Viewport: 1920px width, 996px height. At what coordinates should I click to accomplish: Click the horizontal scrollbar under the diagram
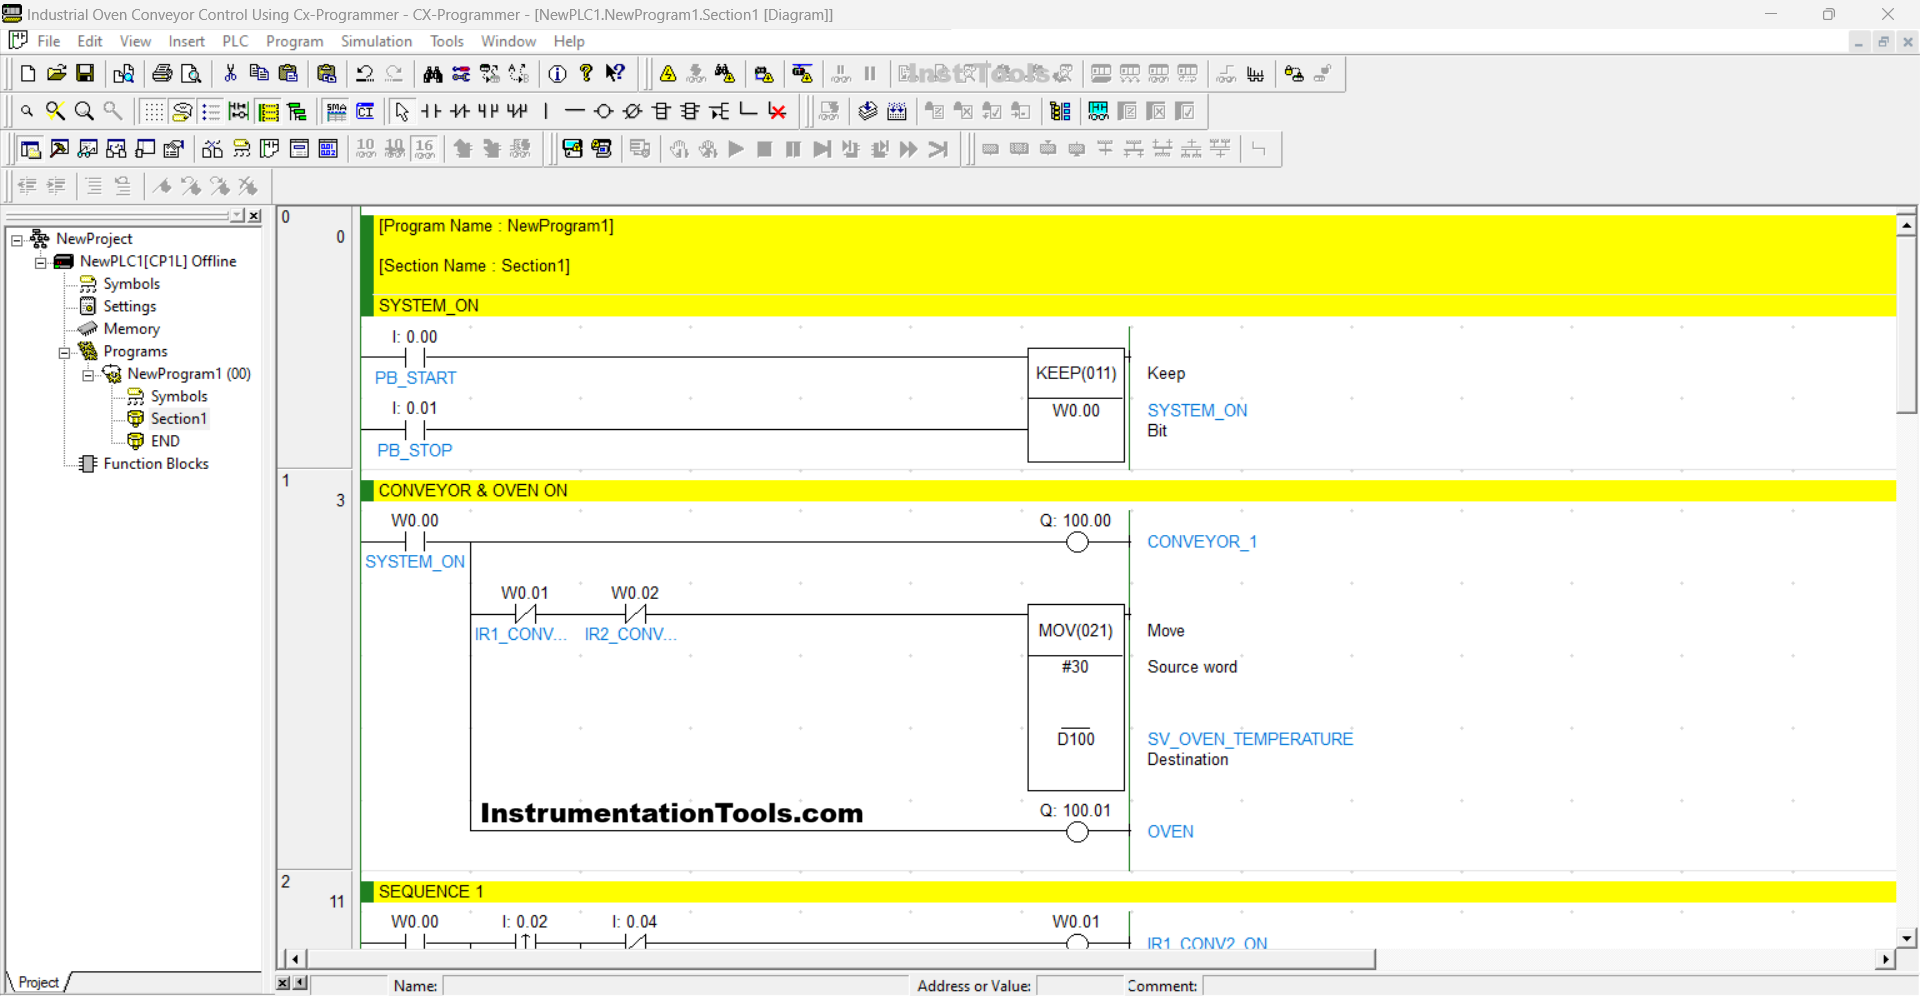coord(840,959)
